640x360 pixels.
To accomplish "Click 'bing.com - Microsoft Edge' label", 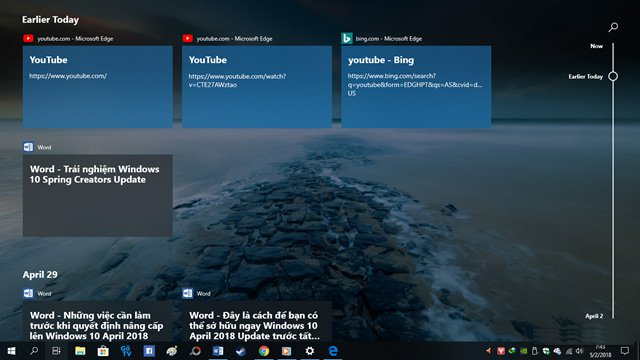I will (x=389, y=39).
